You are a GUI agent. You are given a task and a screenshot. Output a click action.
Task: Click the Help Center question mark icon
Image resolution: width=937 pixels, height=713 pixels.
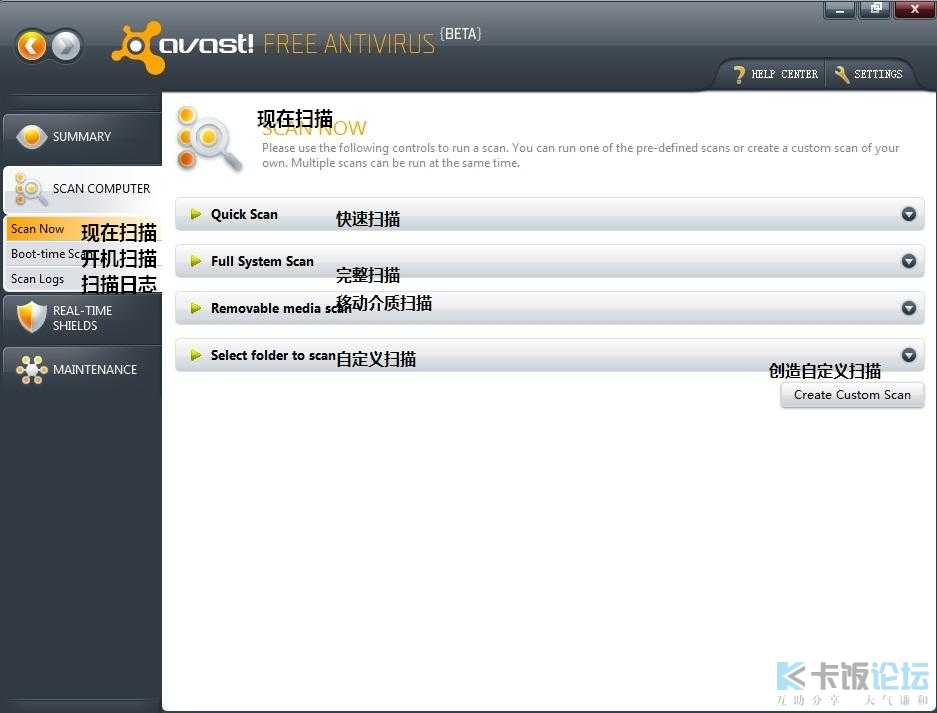click(739, 74)
